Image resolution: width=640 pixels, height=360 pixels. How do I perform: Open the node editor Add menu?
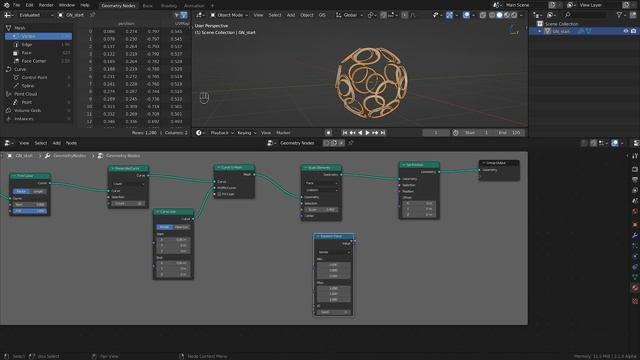[56, 143]
